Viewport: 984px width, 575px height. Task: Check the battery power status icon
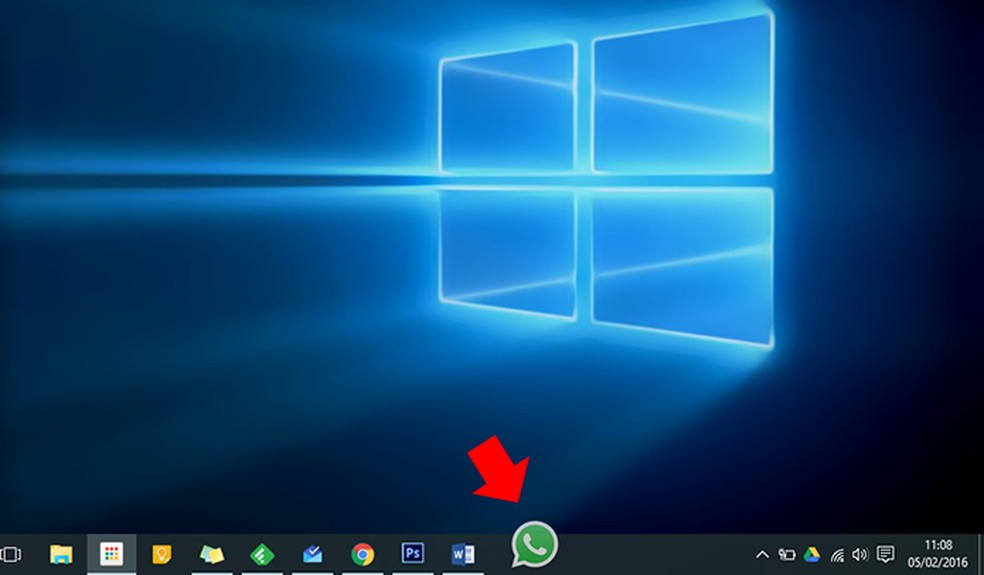coord(786,555)
